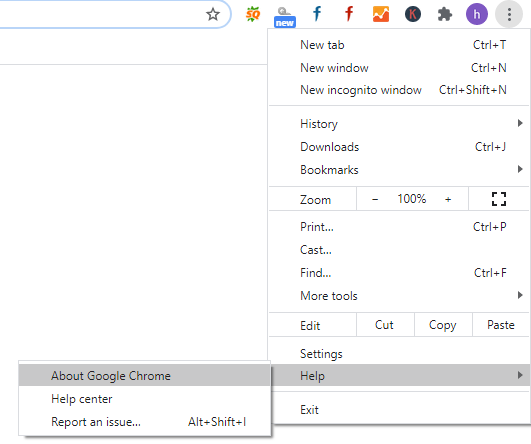Select Print... menu item

399,227
